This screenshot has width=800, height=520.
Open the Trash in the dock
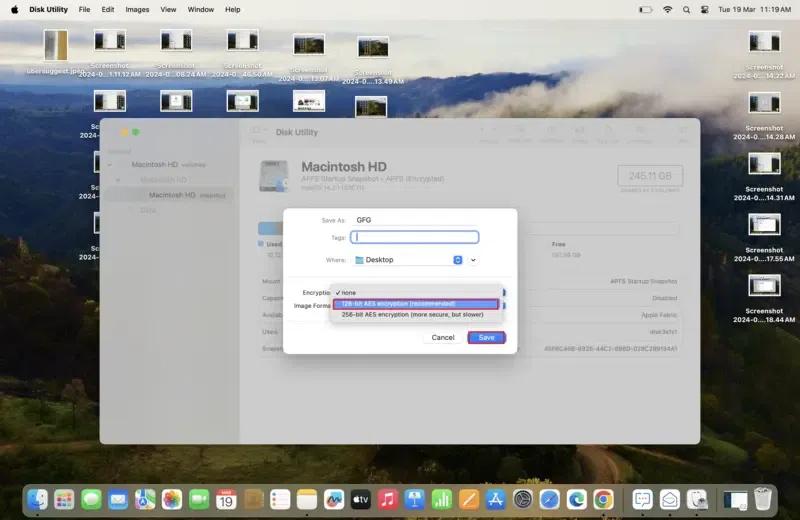click(x=763, y=500)
